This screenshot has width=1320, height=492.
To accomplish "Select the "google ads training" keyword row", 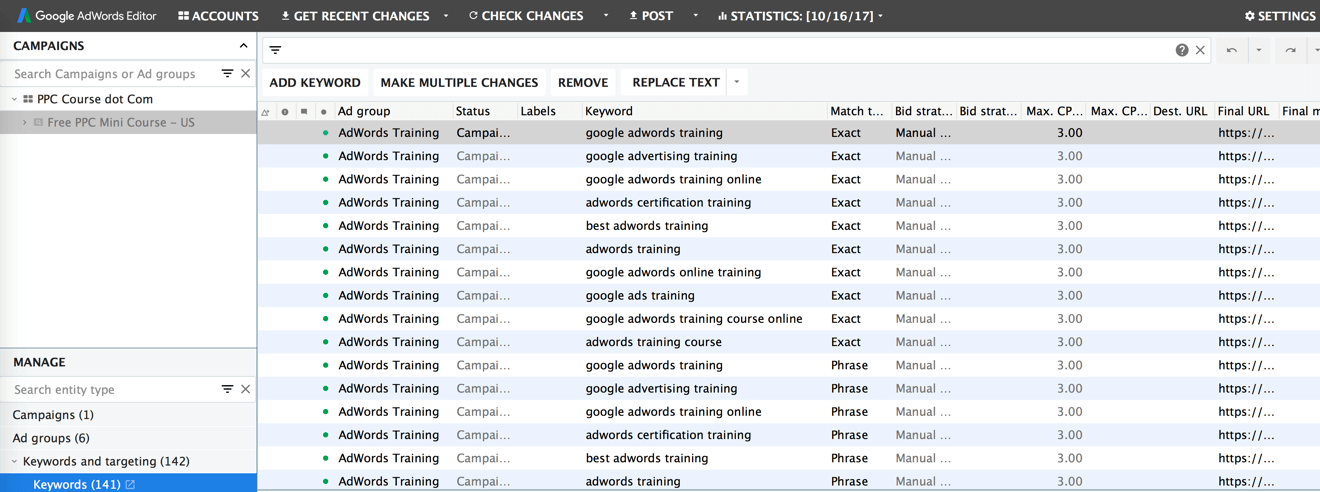I will tap(789, 295).
